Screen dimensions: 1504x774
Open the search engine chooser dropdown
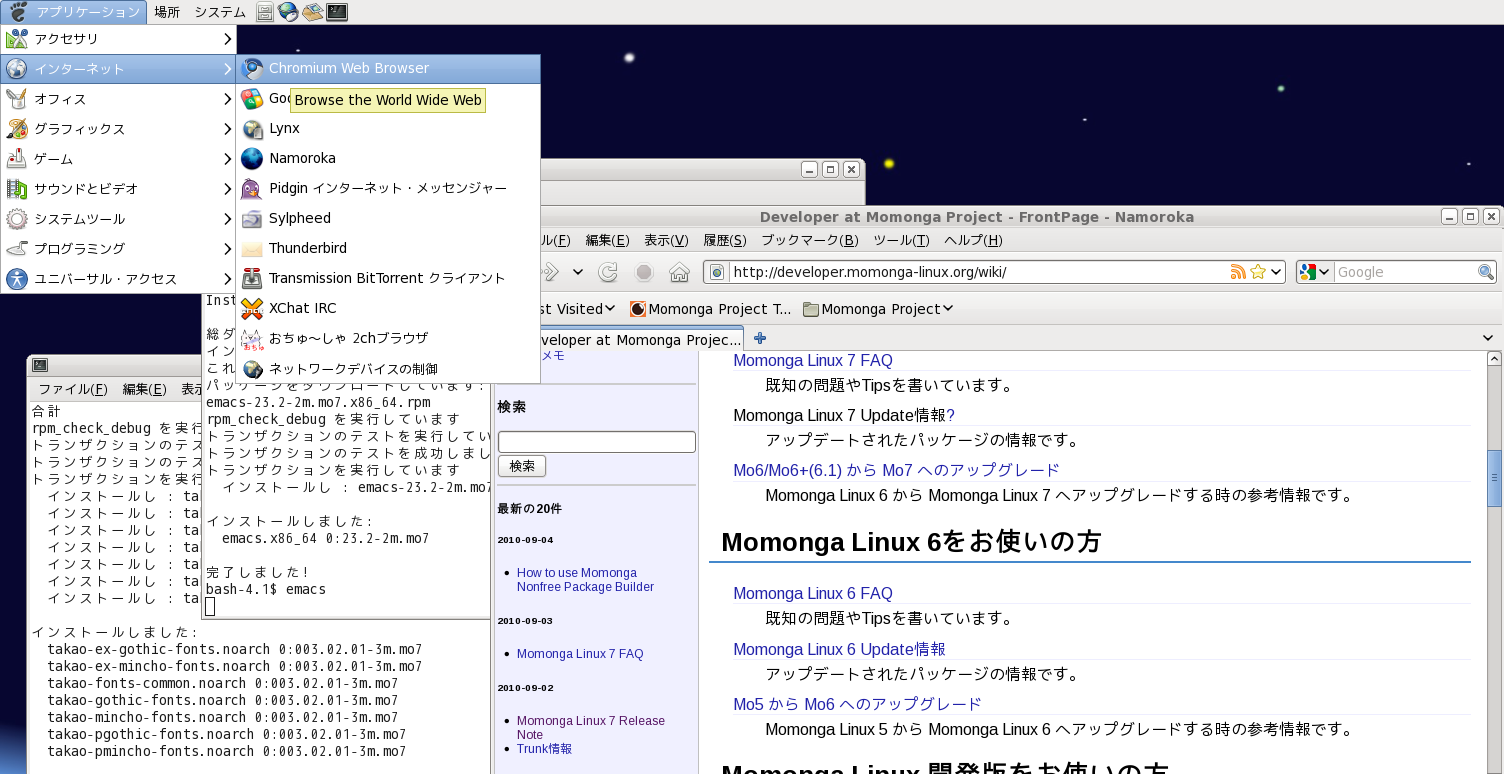tap(1315, 272)
